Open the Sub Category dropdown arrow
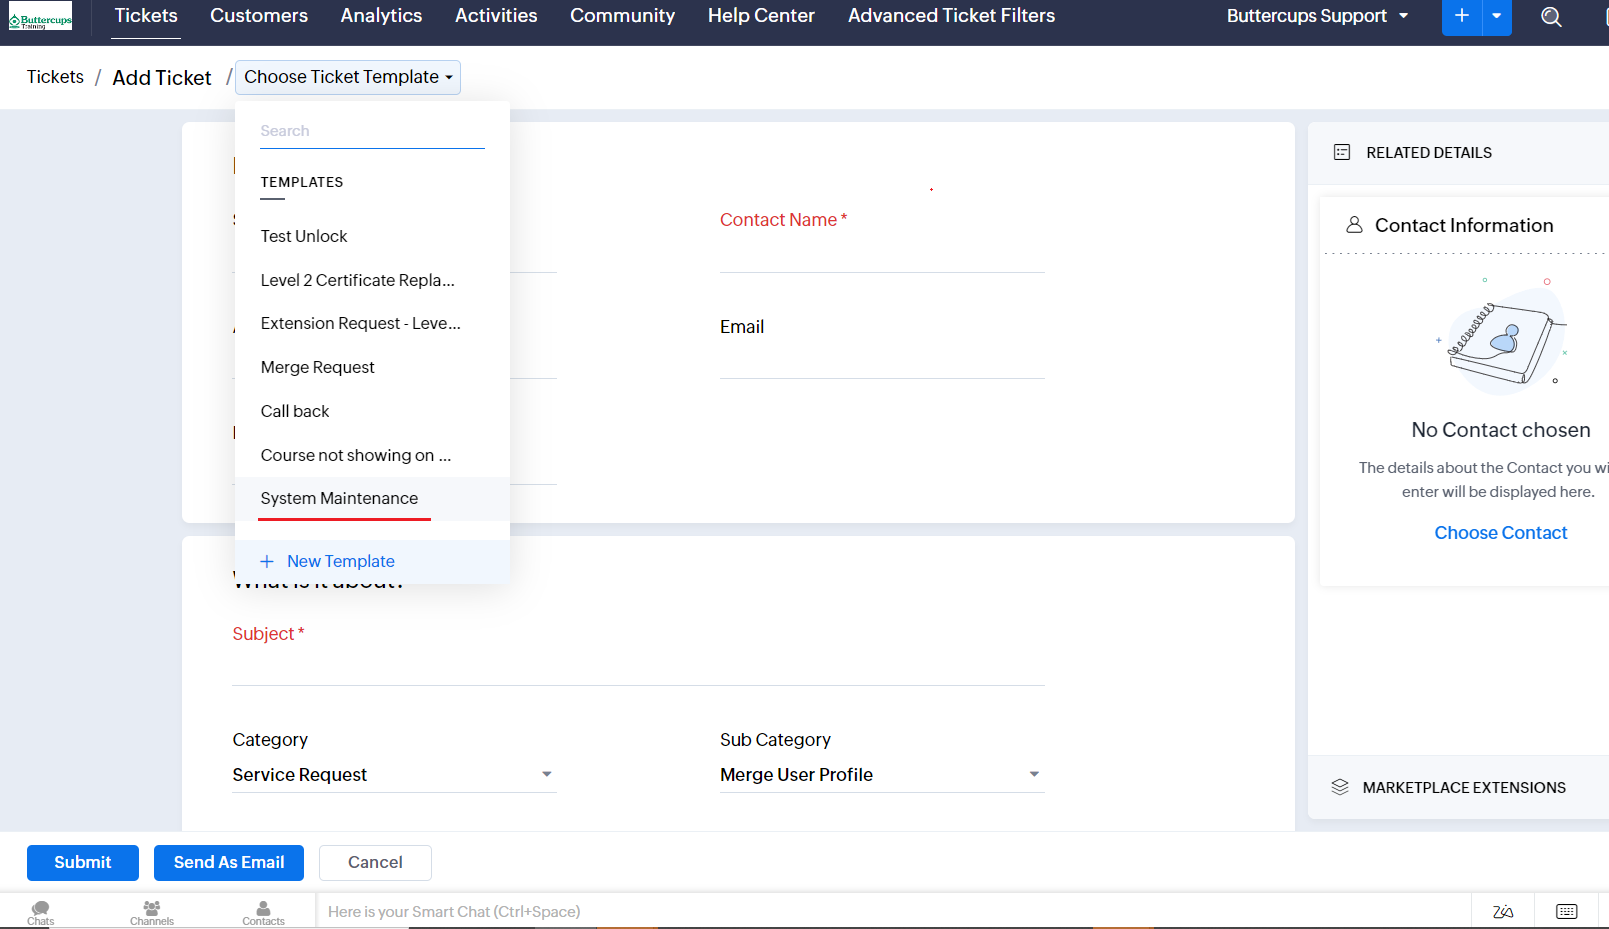The width and height of the screenshot is (1609, 929). (x=1034, y=775)
